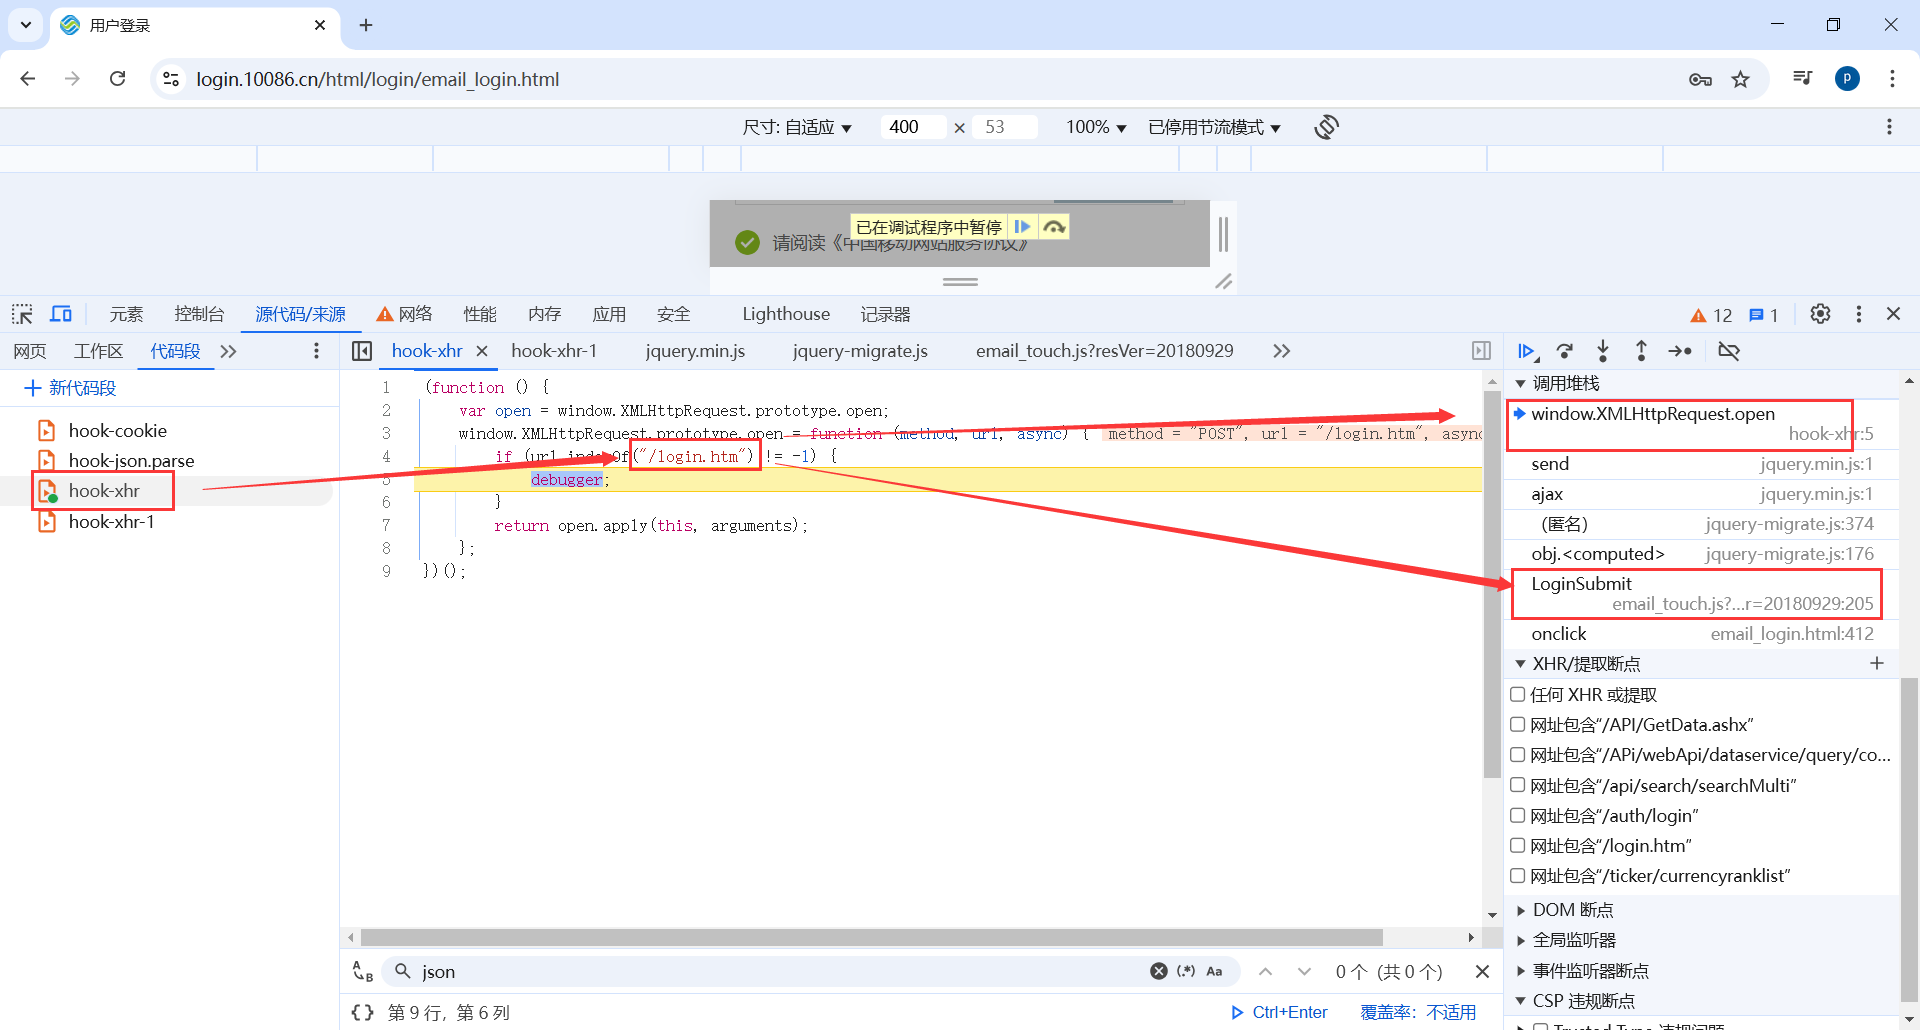This screenshot has height=1030, width=1920.
Task: Toggle the debugger sidebar pane
Action: [x=1481, y=351]
